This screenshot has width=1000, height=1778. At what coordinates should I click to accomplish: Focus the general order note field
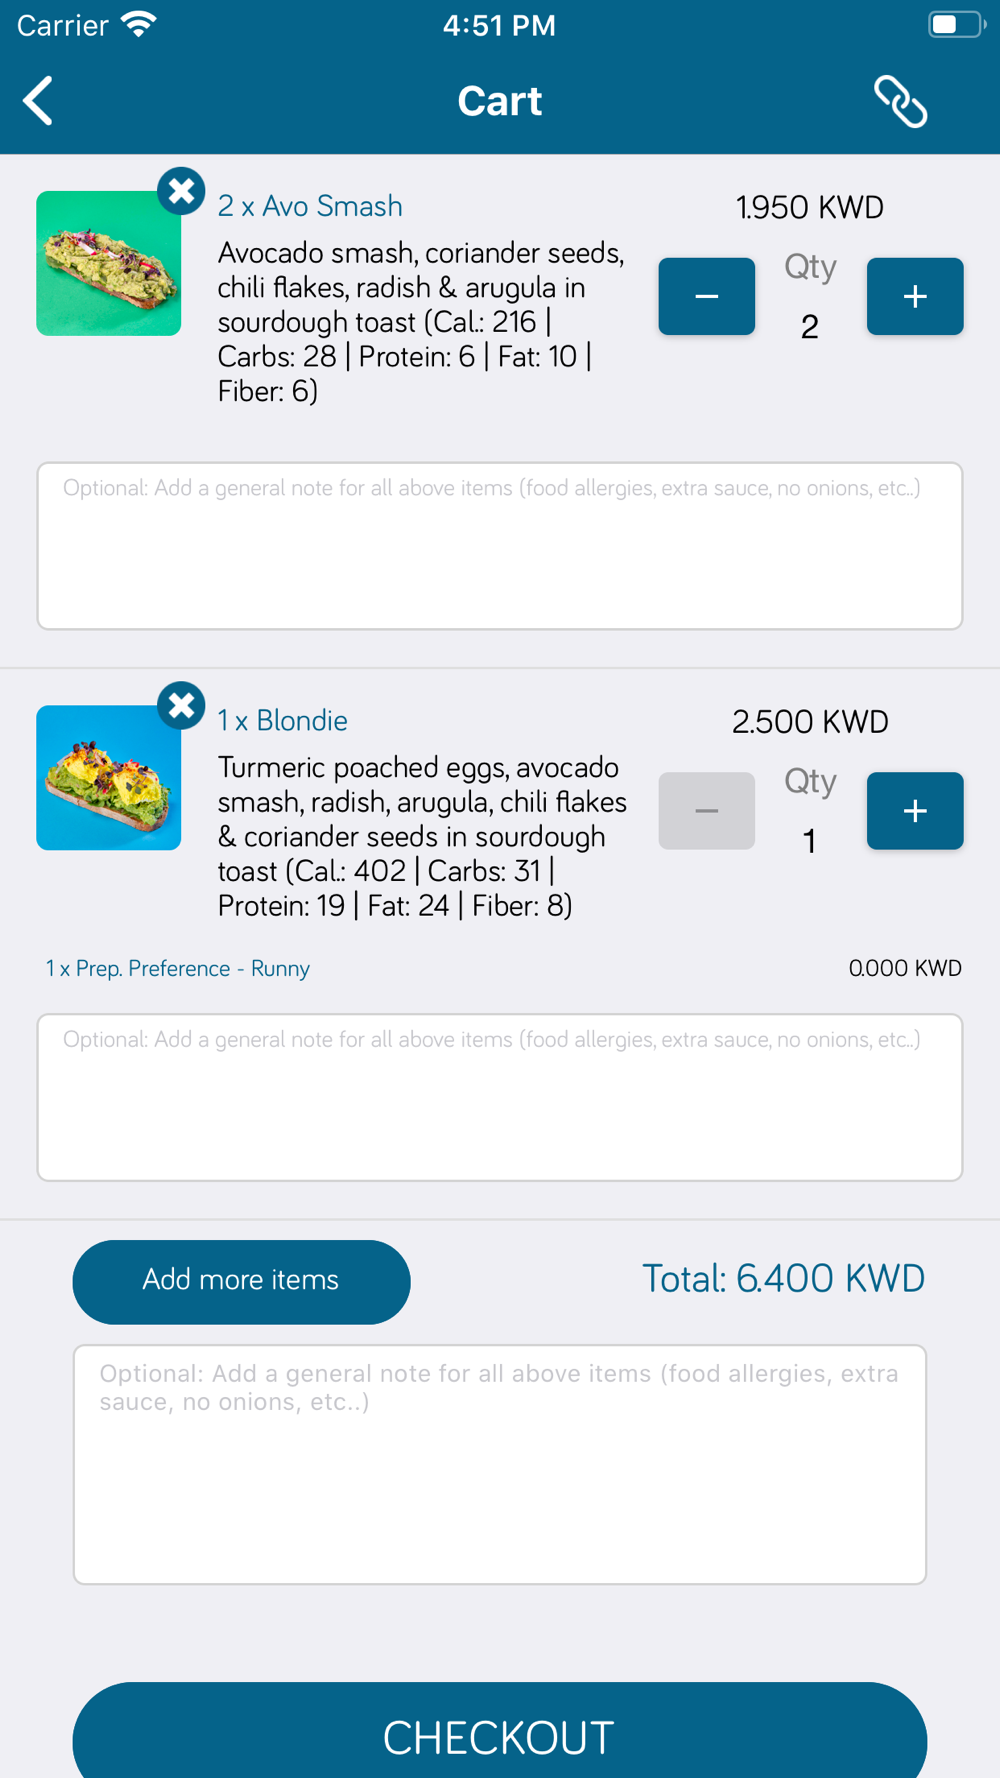(x=500, y=1465)
